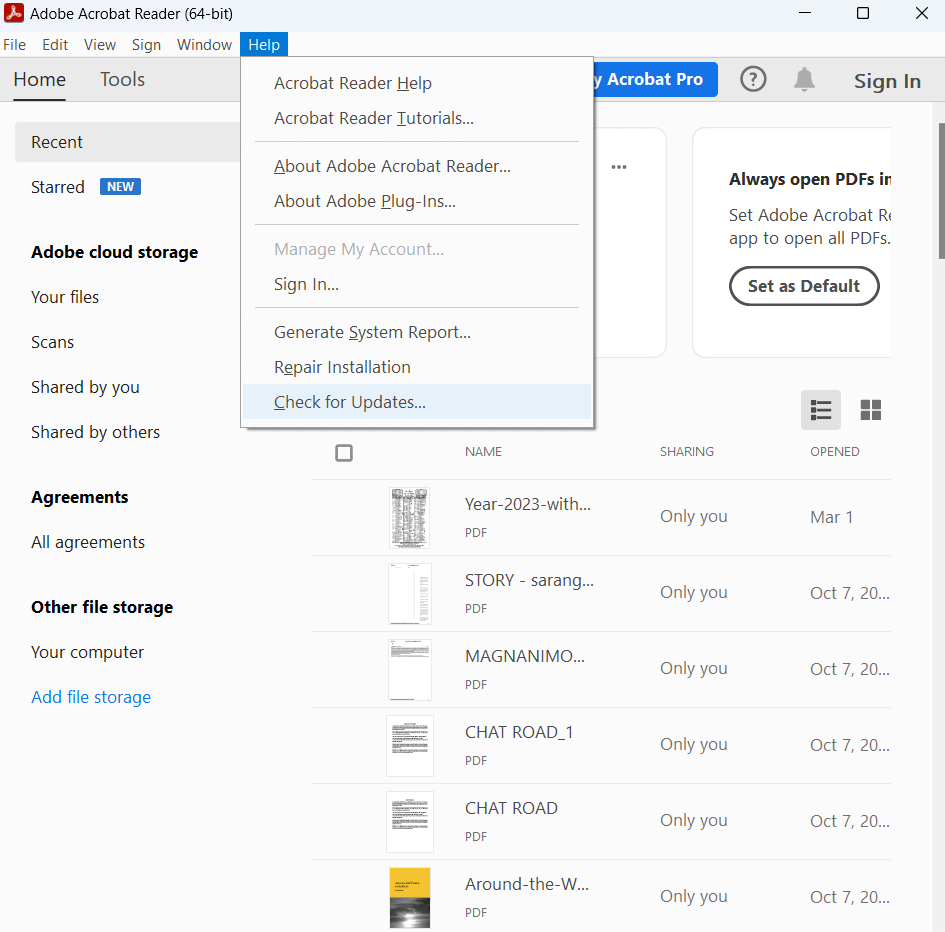The width and height of the screenshot is (945, 932).
Task: Switch to the Tools tab
Action: pyautogui.click(x=122, y=80)
